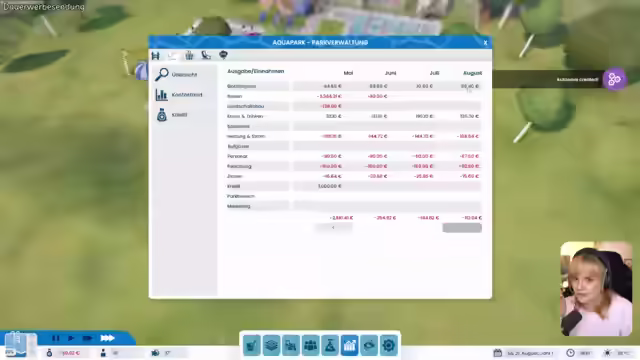Click the Mai total at table bottom
Image resolution: width=640 pixels, height=360 pixels.
pyautogui.click(x=341, y=218)
